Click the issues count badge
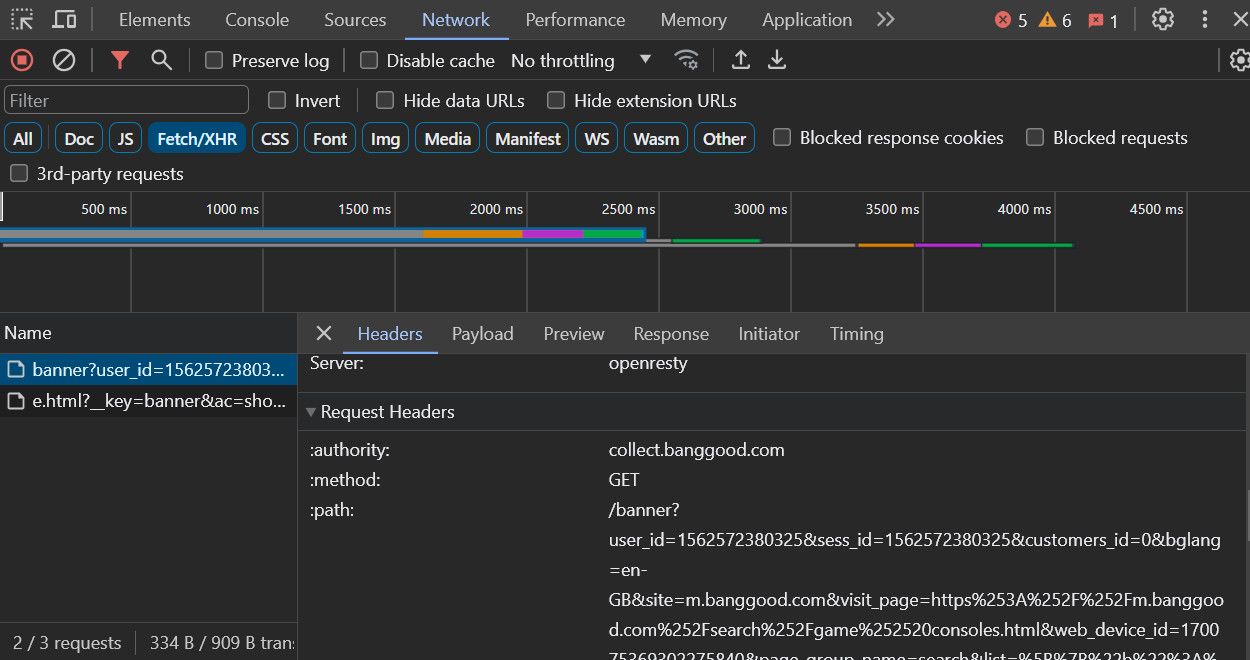Image resolution: width=1250 pixels, height=660 pixels. pos(1103,20)
